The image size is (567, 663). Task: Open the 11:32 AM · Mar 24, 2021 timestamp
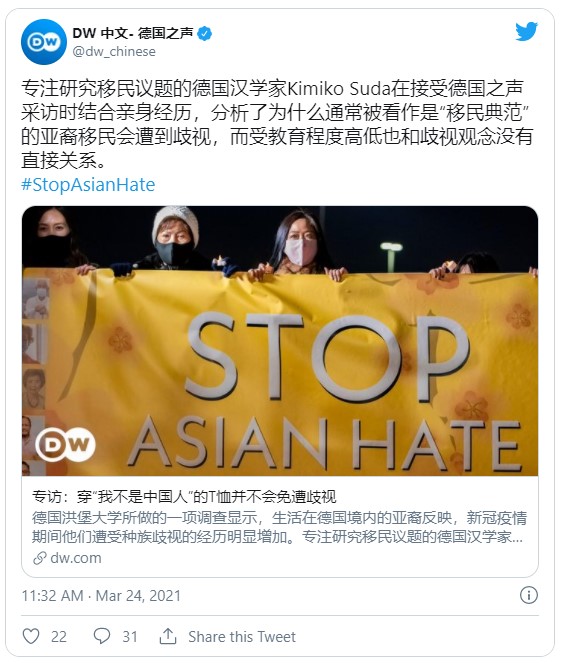pos(101,595)
